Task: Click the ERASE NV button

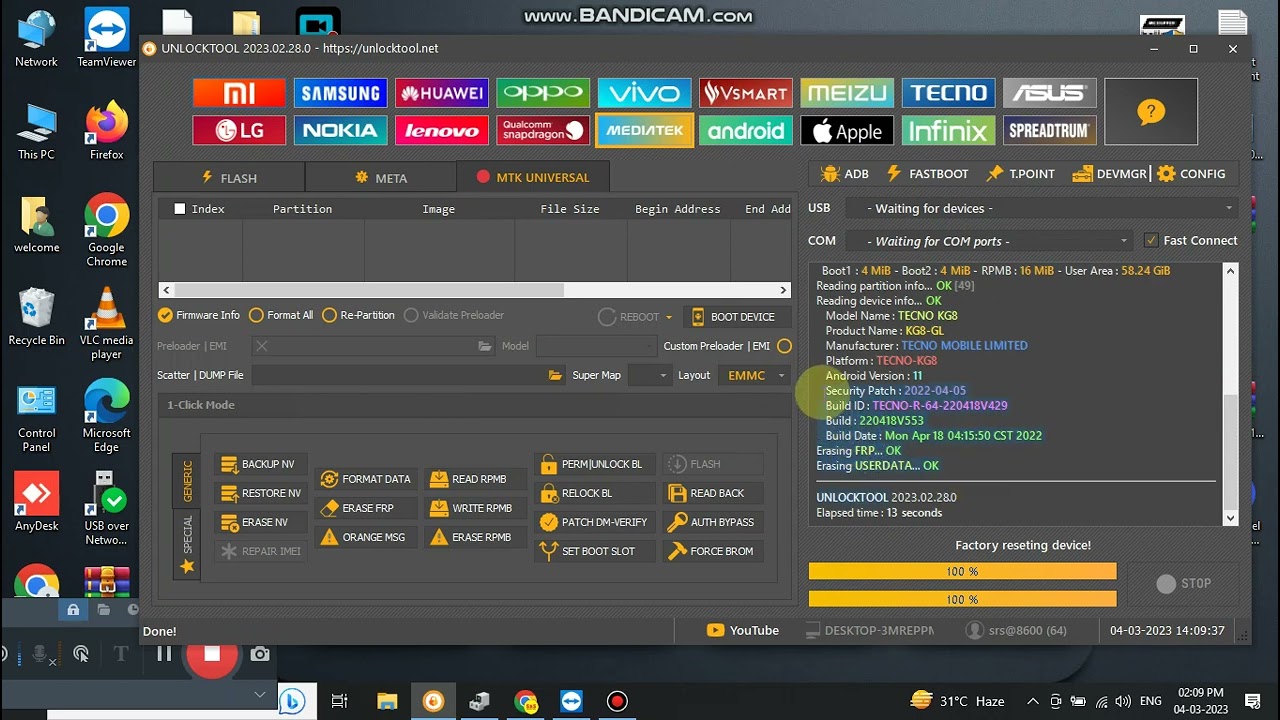Action: (259, 522)
